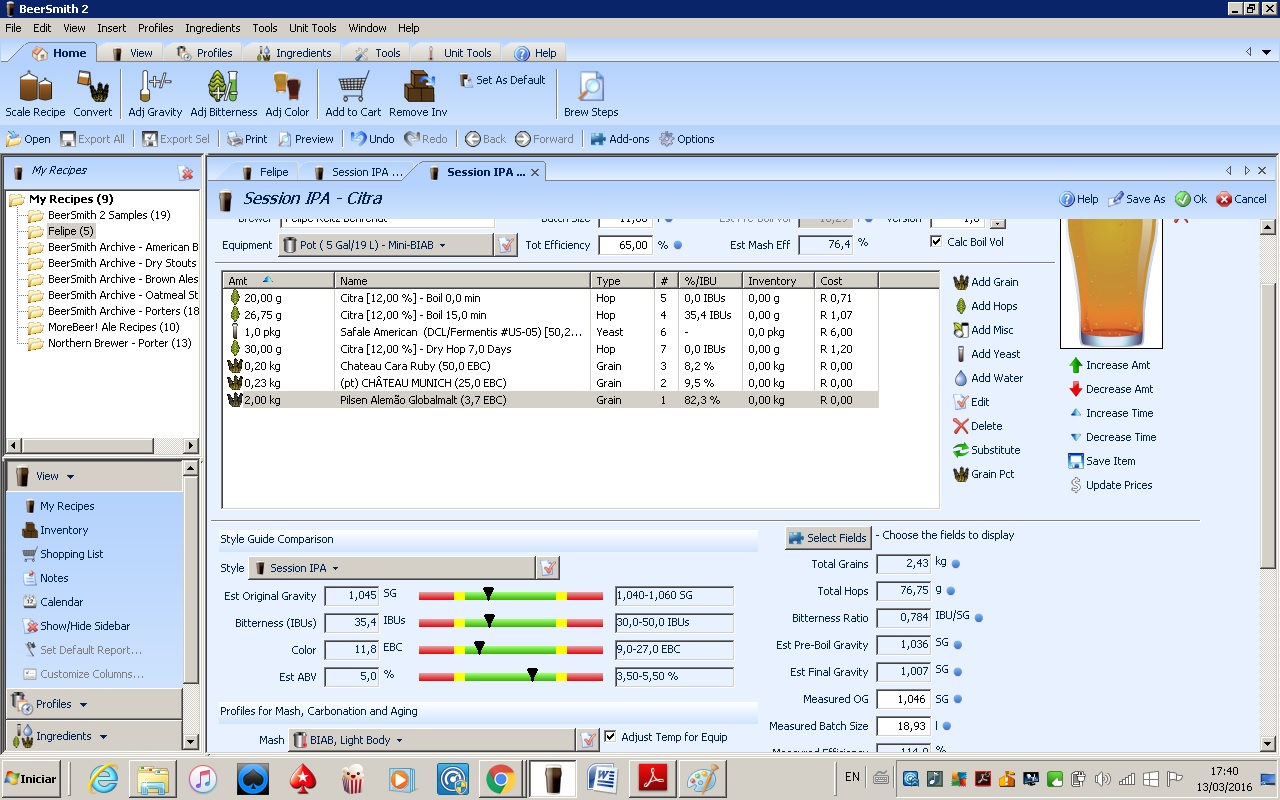Select the Chateau Cara Ruby grain row

[x=550, y=366]
